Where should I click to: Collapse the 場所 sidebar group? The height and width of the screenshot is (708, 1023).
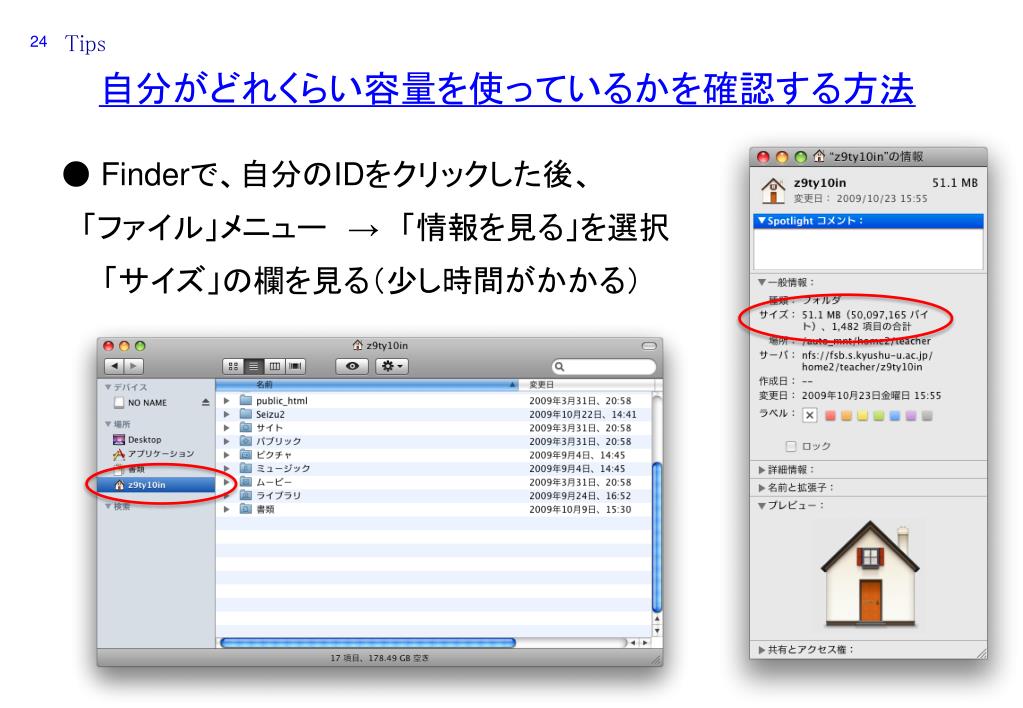click(x=108, y=424)
